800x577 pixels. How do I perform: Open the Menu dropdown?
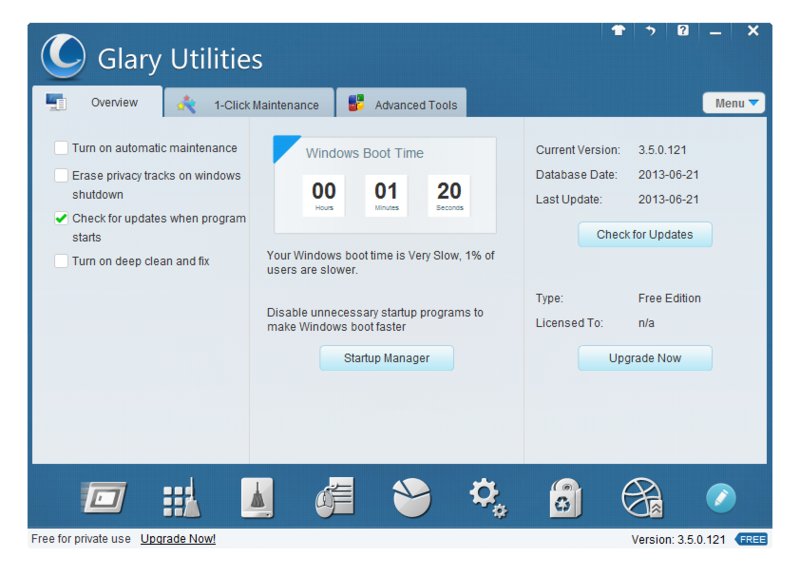(x=734, y=103)
